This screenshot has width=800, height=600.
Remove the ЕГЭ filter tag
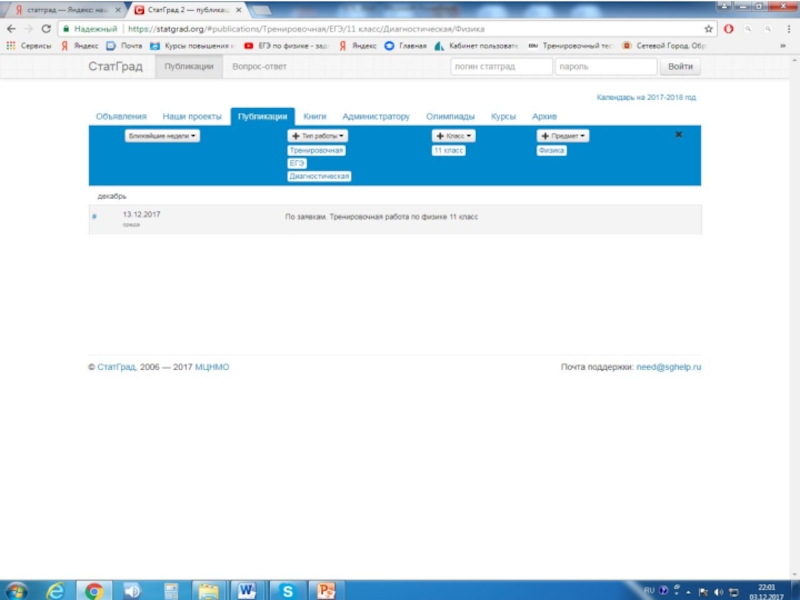(x=297, y=163)
